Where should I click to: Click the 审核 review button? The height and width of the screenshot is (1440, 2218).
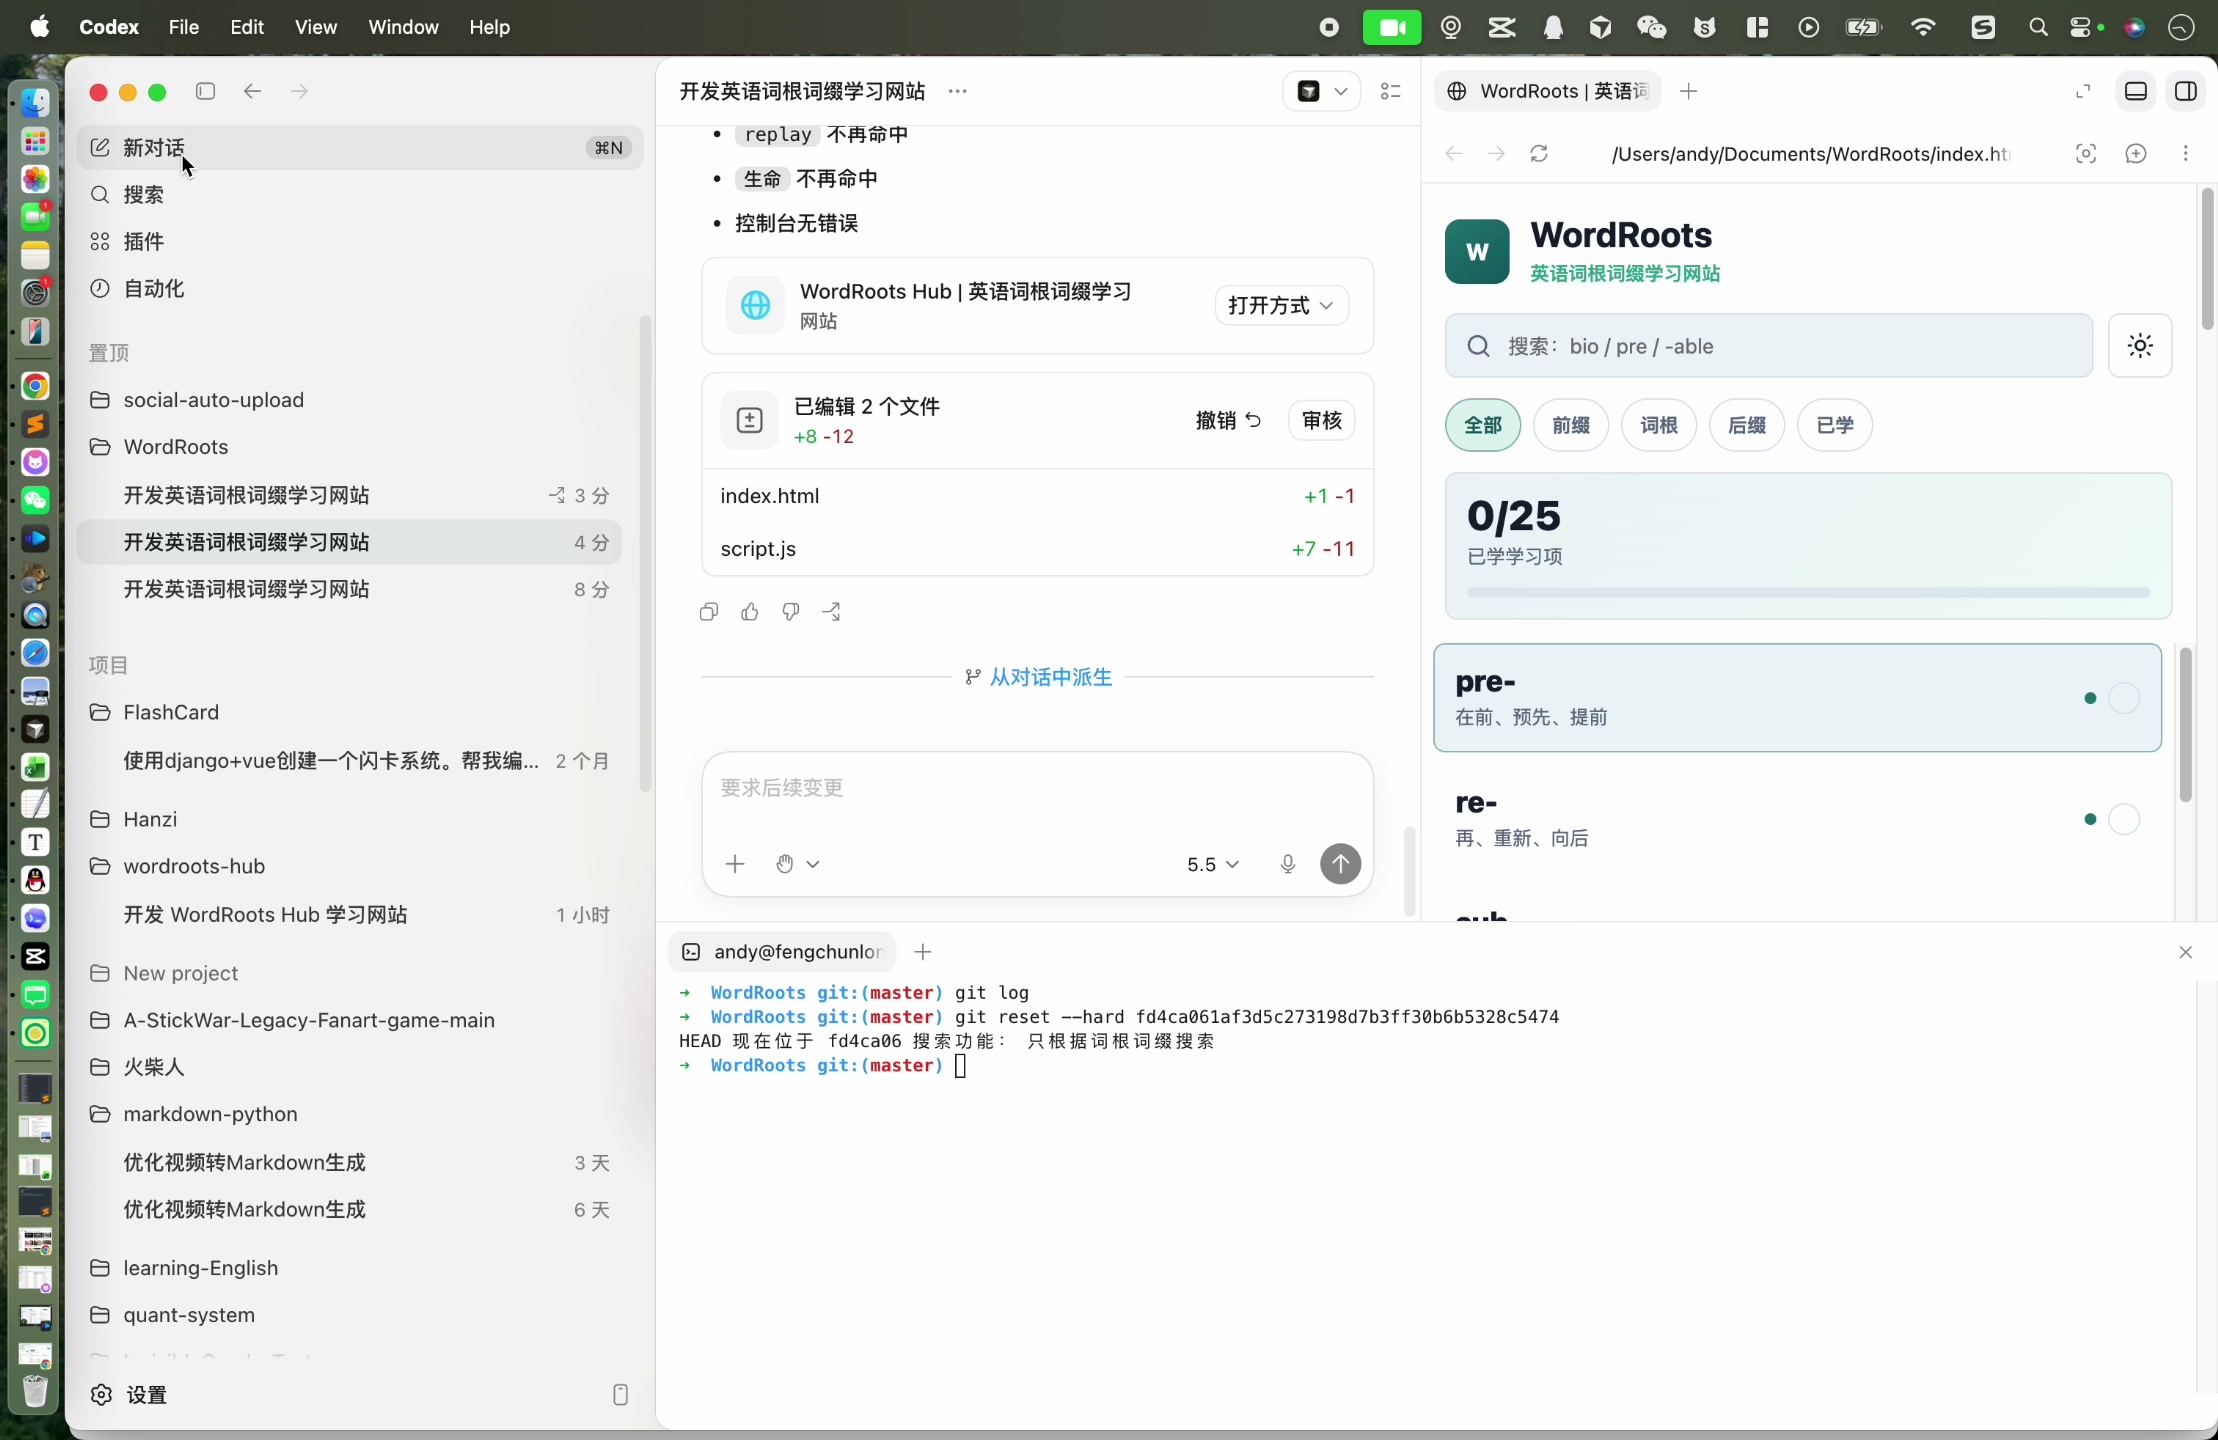click(x=1321, y=420)
